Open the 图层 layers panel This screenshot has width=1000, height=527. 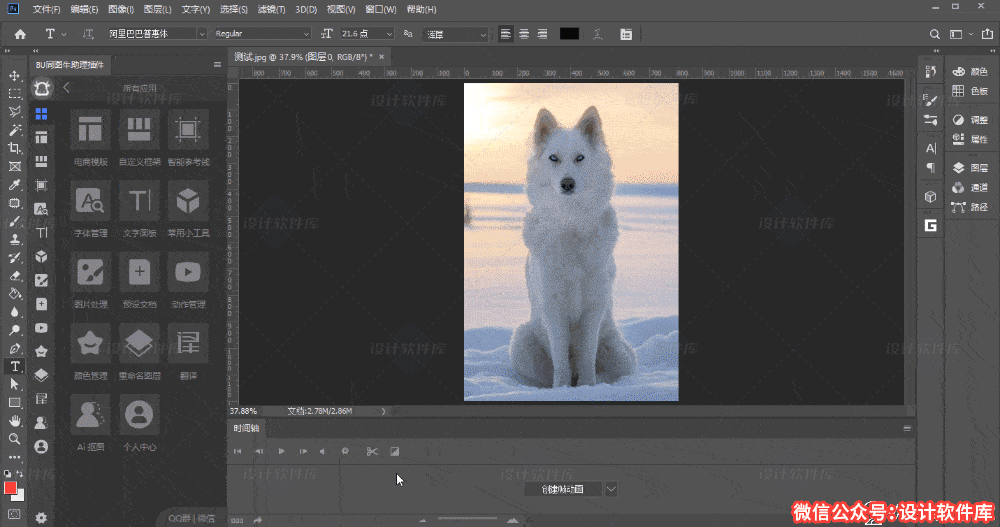click(x=970, y=168)
